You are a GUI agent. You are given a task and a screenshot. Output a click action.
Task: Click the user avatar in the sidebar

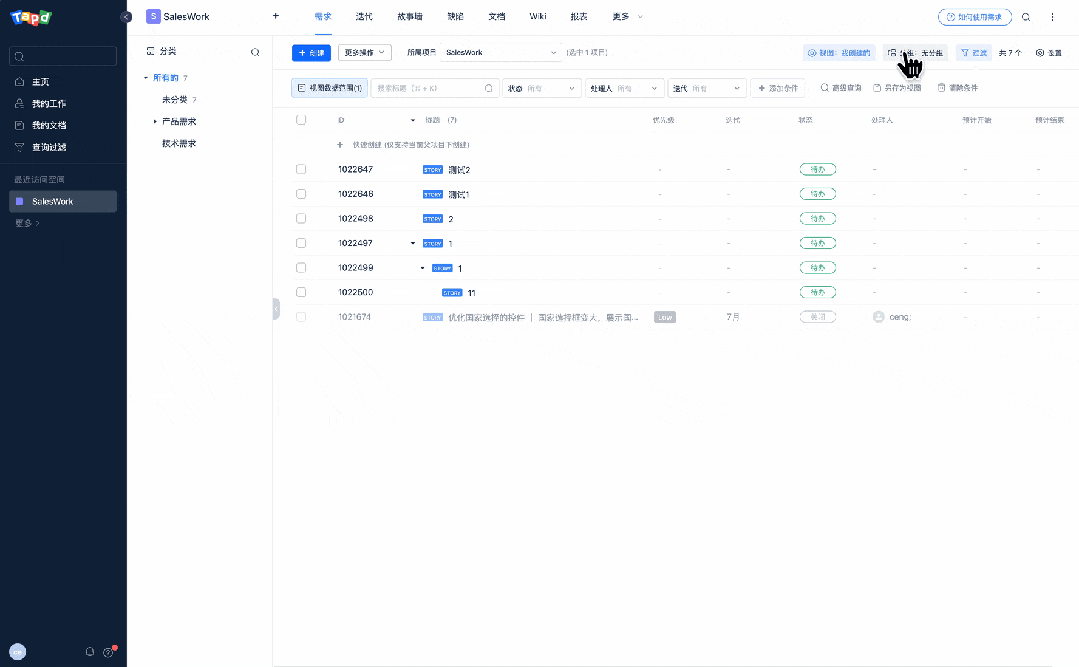pos(18,651)
